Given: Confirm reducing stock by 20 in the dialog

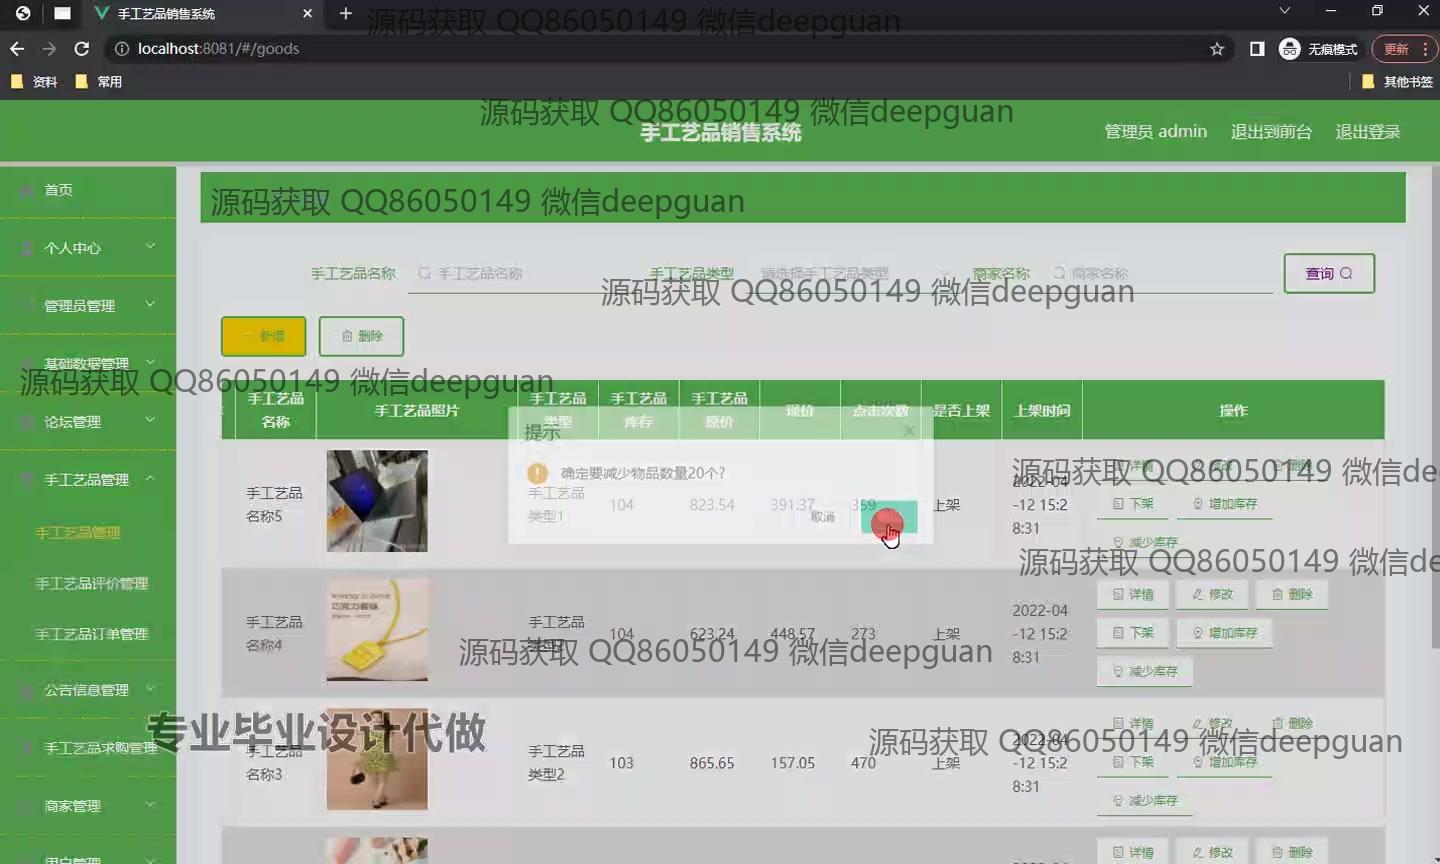Looking at the screenshot, I should point(888,517).
